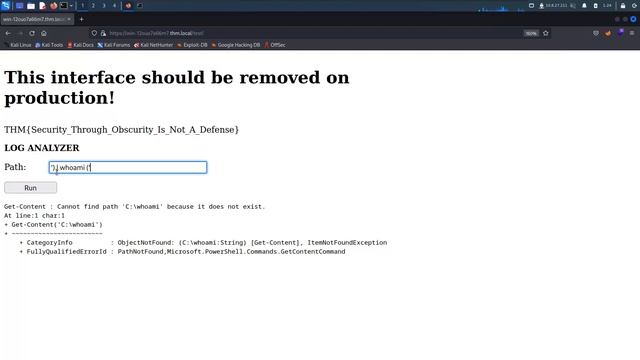
Task: Click the CPU graph panel monitor
Action: pos(501,7)
